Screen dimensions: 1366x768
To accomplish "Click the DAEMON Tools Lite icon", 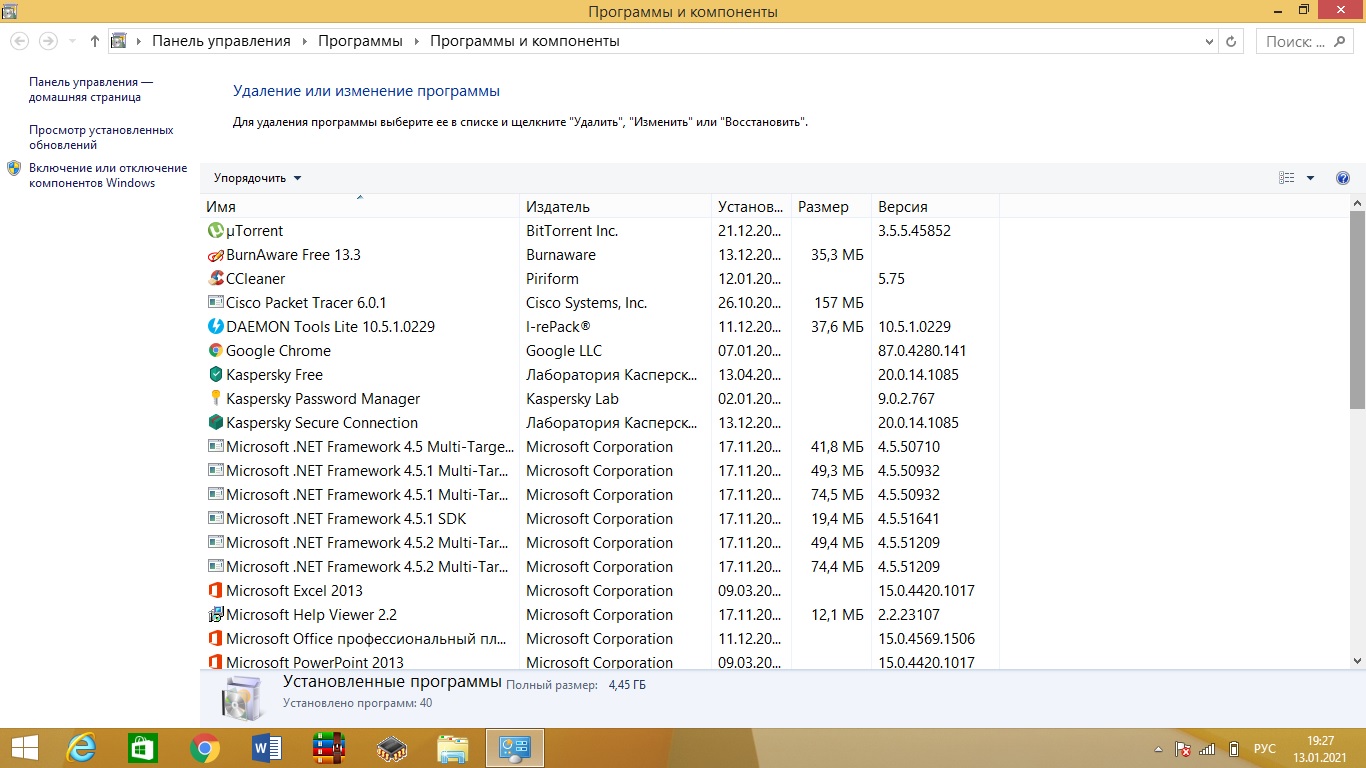I will pyautogui.click(x=215, y=327).
